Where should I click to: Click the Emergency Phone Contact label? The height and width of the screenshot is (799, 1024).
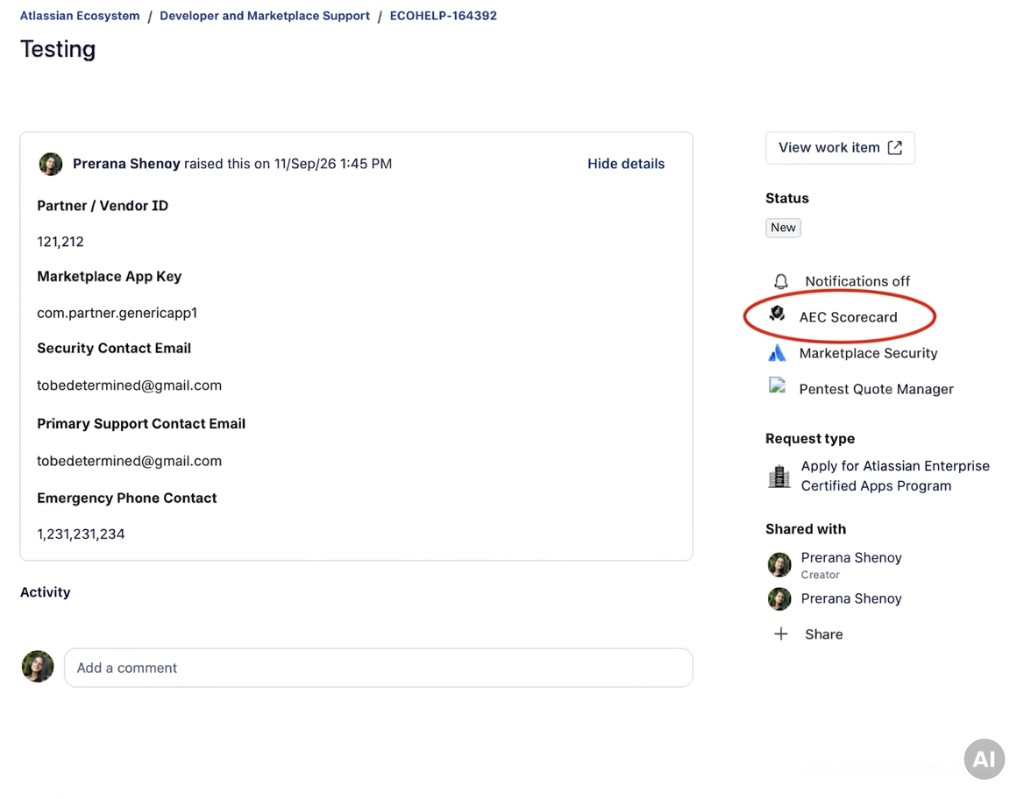(x=127, y=498)
